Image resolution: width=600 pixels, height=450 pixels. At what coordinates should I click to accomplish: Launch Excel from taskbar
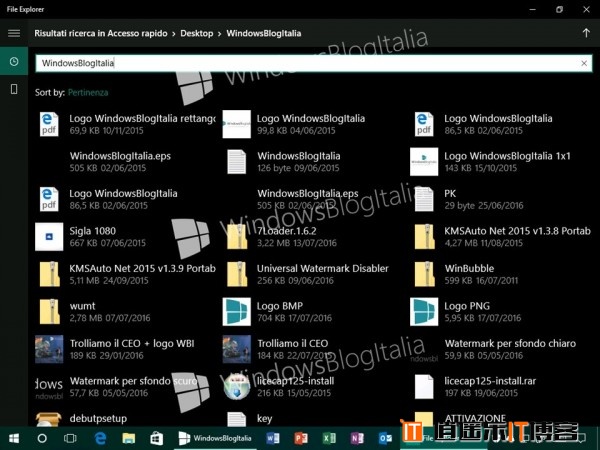pyautogui.click(x=329, y=439)
